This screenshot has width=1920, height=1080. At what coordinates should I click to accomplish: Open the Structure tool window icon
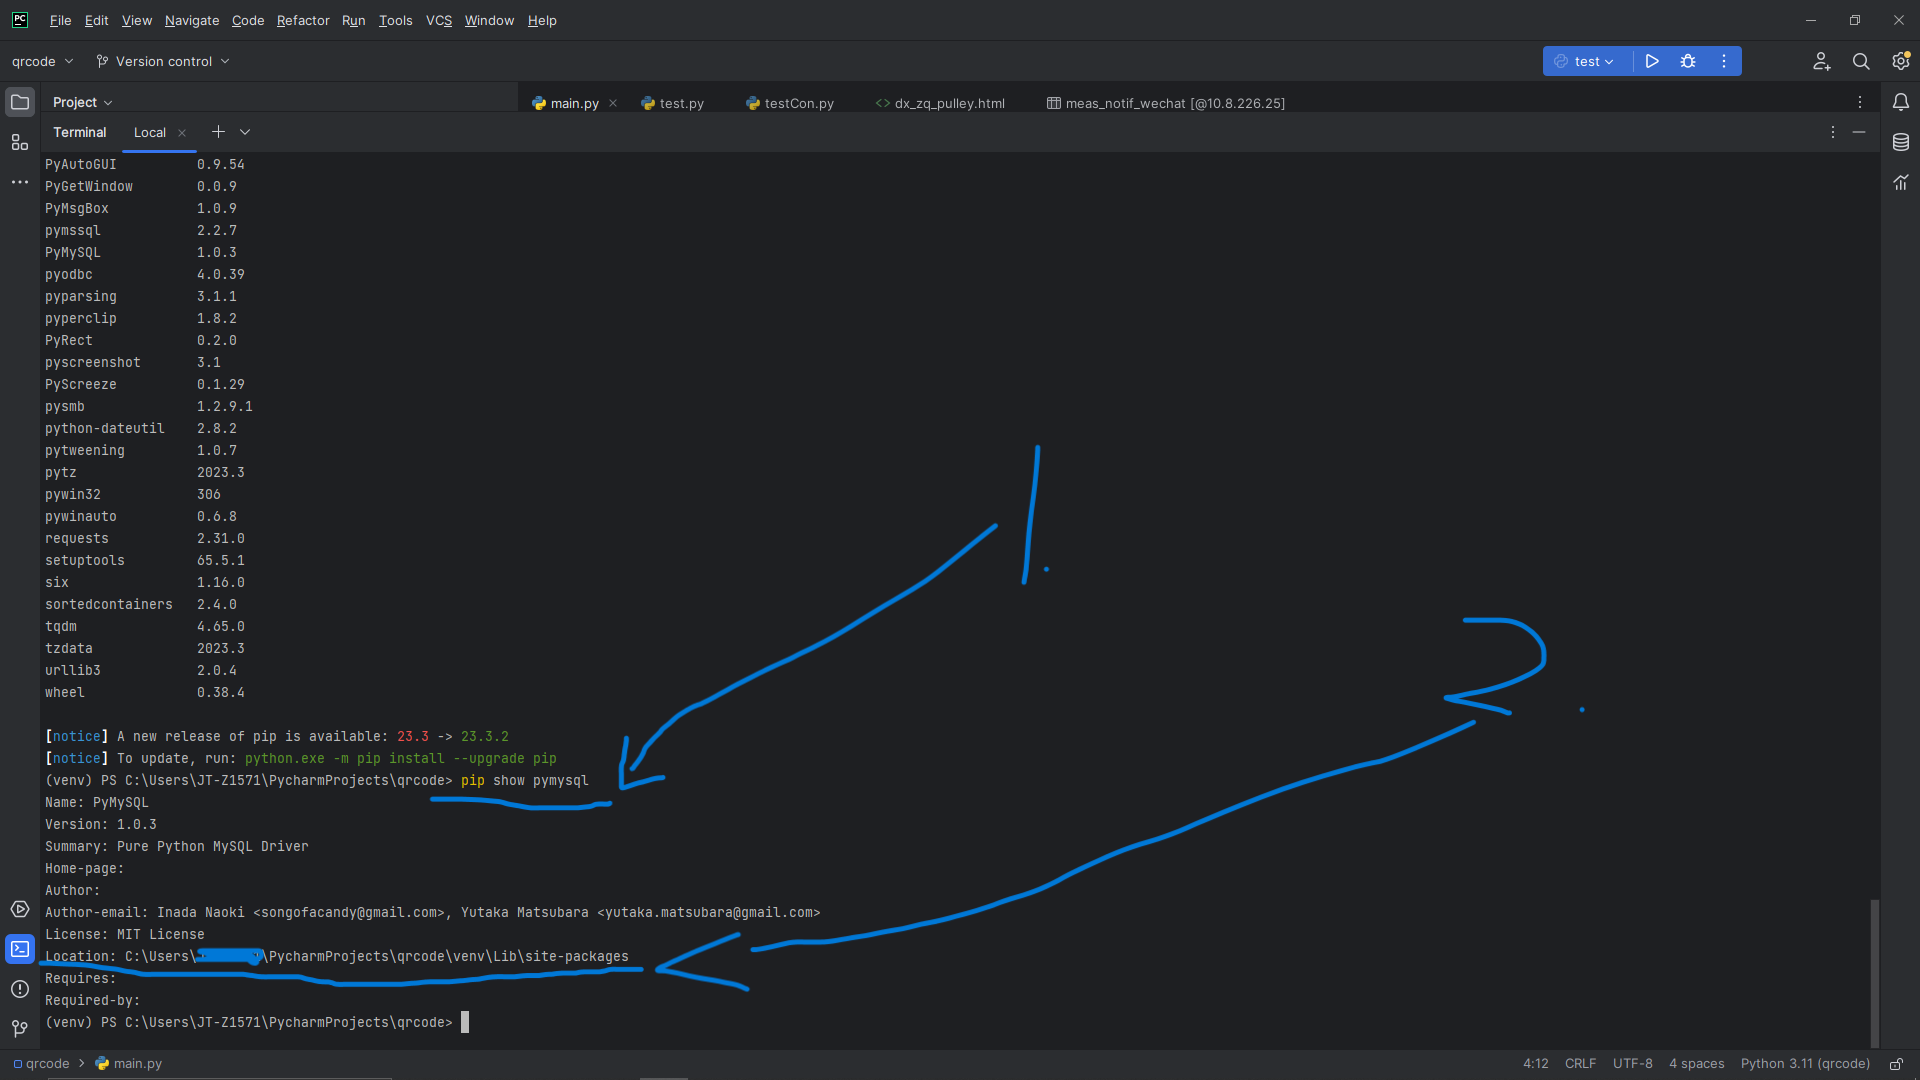[x=20, y=142]
